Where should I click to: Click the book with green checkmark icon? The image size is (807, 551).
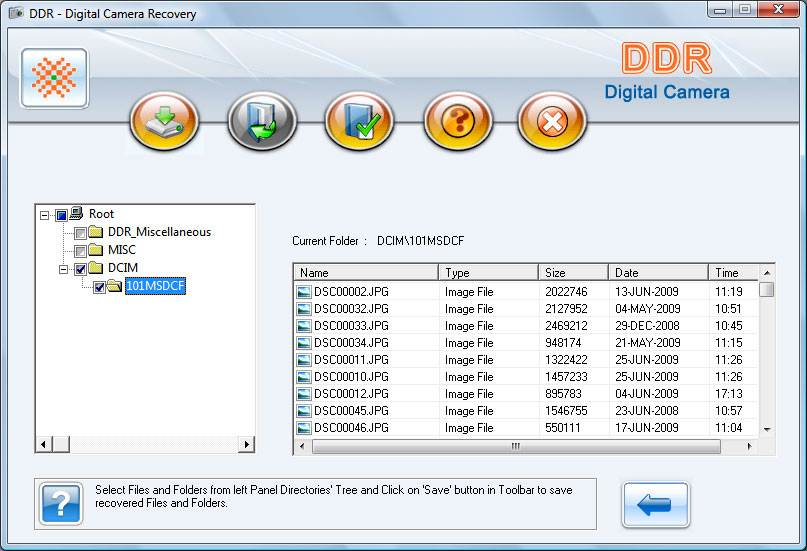coord(359,121)
